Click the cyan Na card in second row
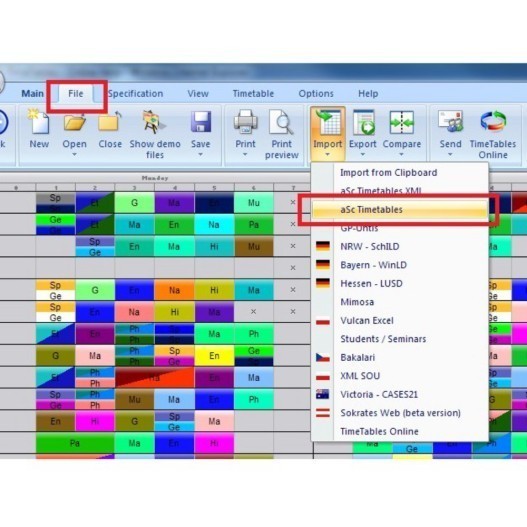 [x=214, y=225]
